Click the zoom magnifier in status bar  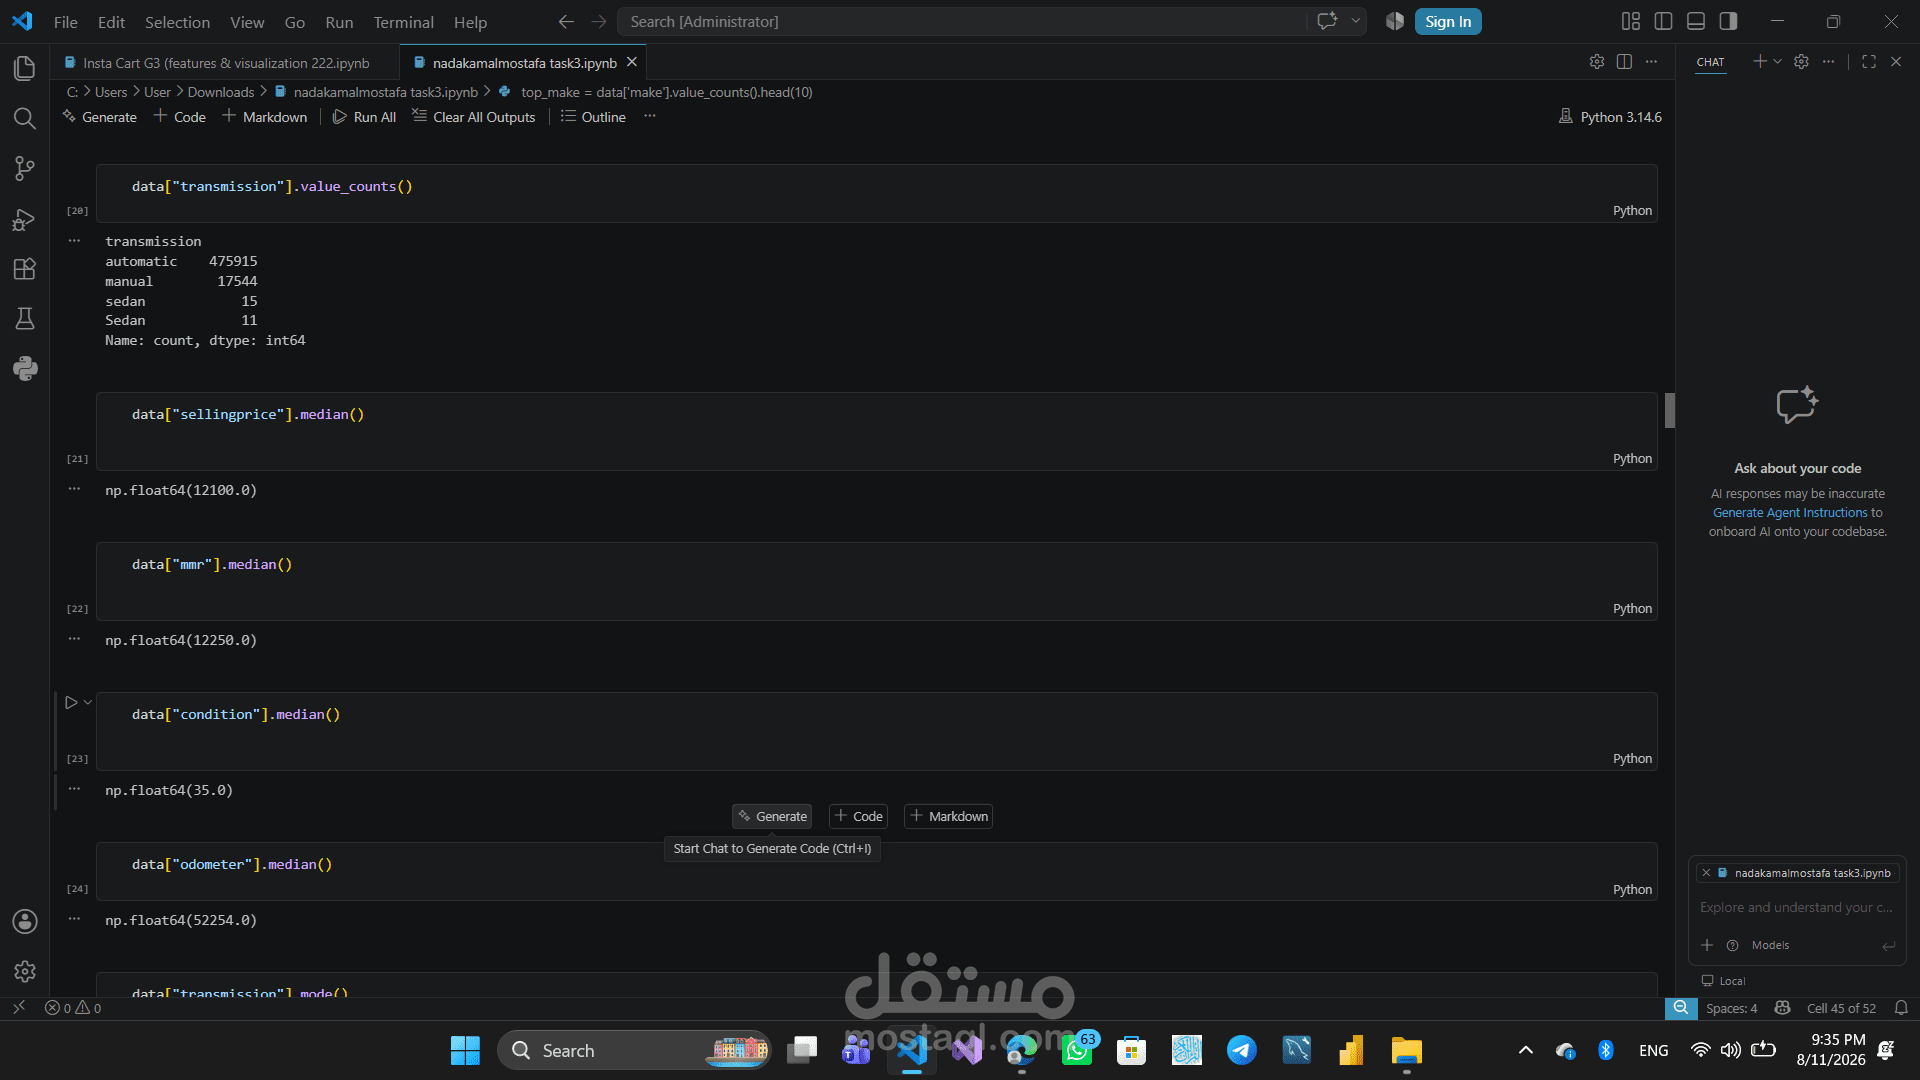(1681, 1008)
